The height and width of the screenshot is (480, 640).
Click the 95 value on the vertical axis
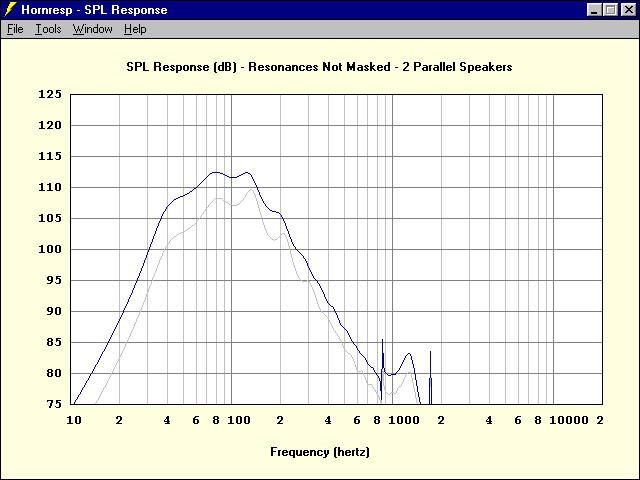tap(54, 280)
